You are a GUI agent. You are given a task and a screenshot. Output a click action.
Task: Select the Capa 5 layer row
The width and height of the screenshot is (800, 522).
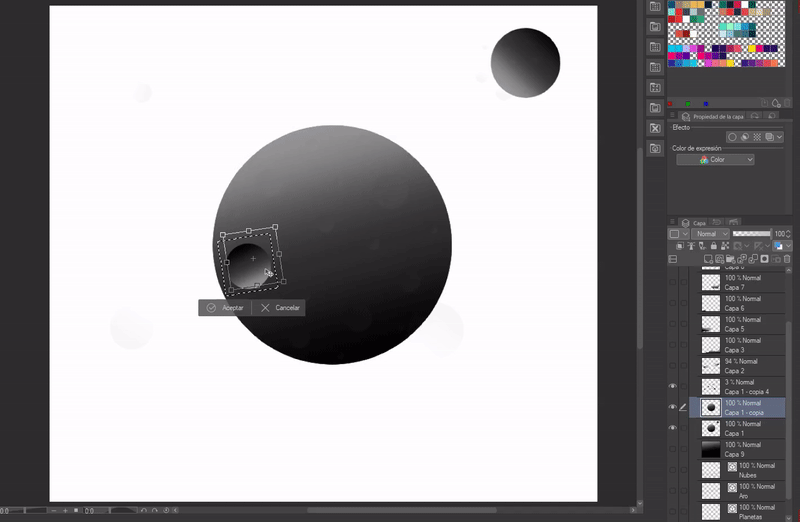[x=742, y=324]
